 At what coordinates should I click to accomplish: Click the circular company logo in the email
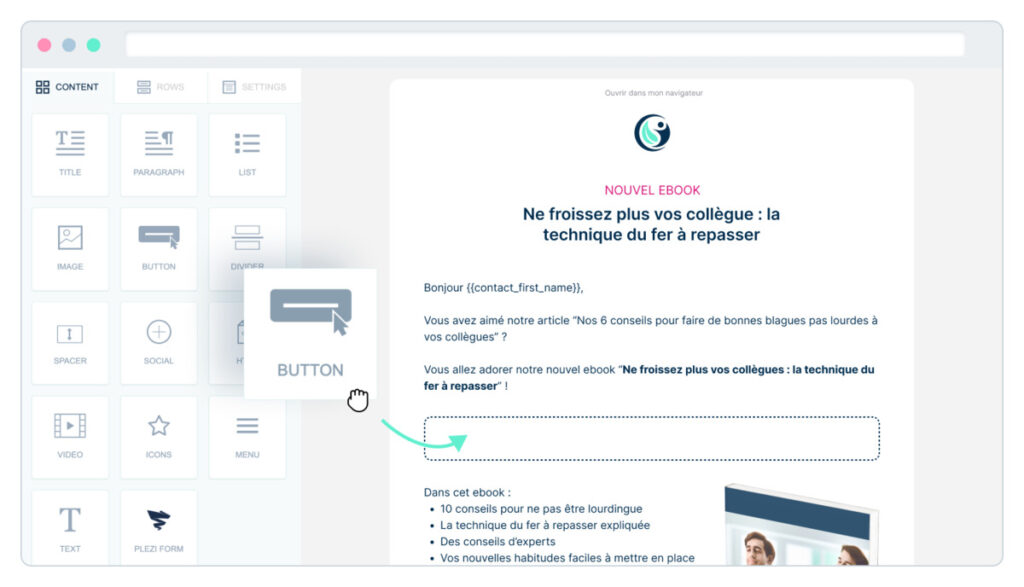point(652,131)
